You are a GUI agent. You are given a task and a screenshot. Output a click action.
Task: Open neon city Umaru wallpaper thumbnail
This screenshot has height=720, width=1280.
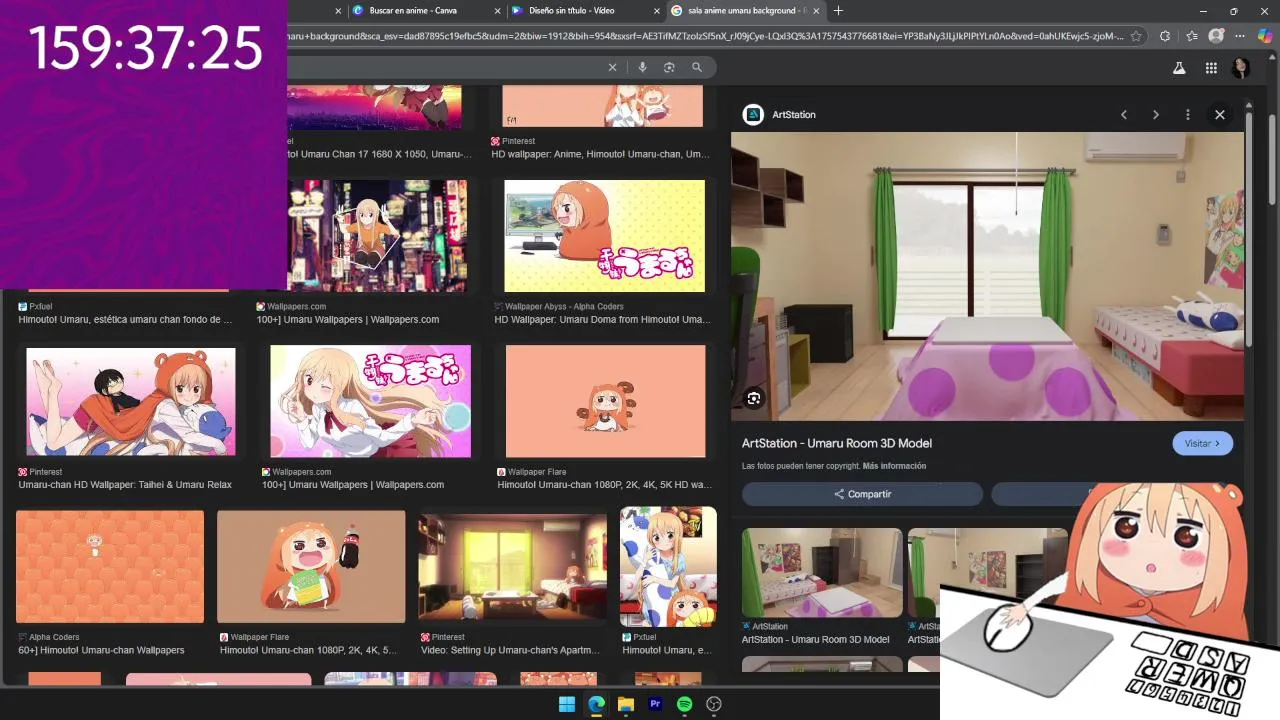pyautogui.click(x=377, y=236)
